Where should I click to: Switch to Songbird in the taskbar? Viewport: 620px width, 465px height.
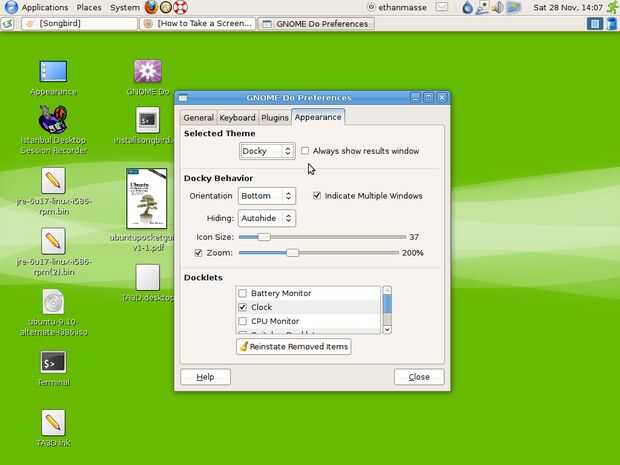tap(79, 24)
